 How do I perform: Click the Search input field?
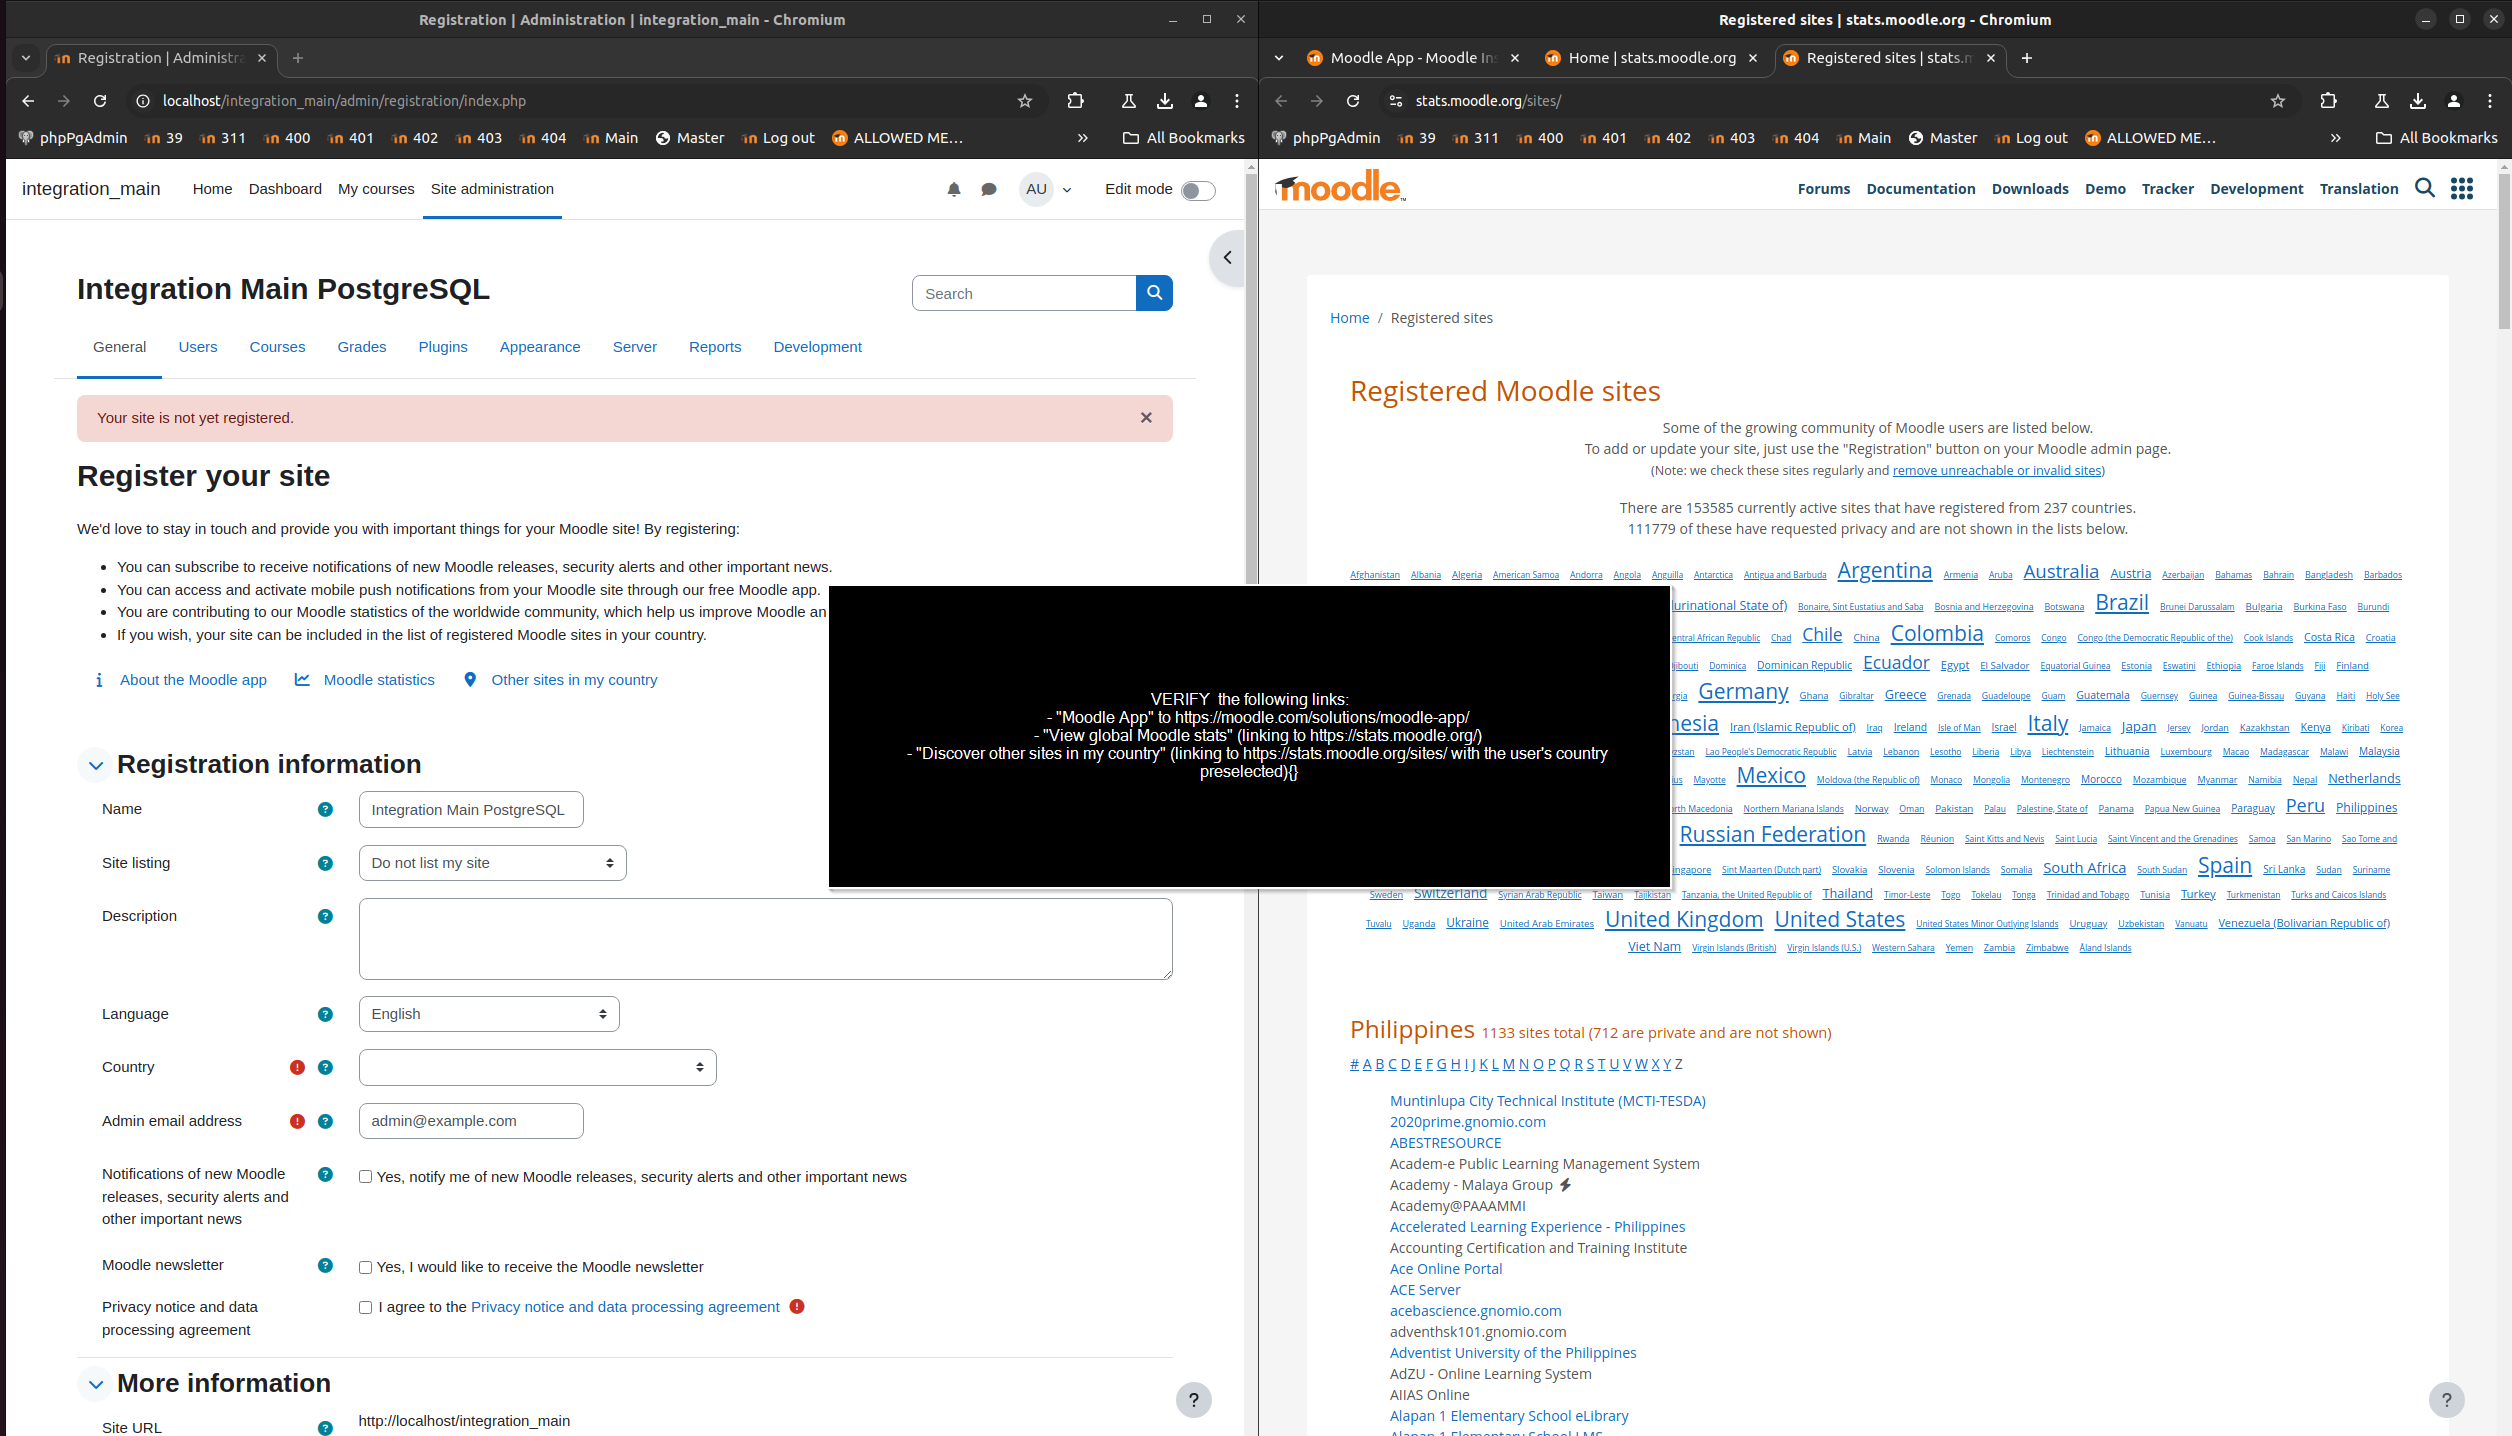pos(1024,293)
